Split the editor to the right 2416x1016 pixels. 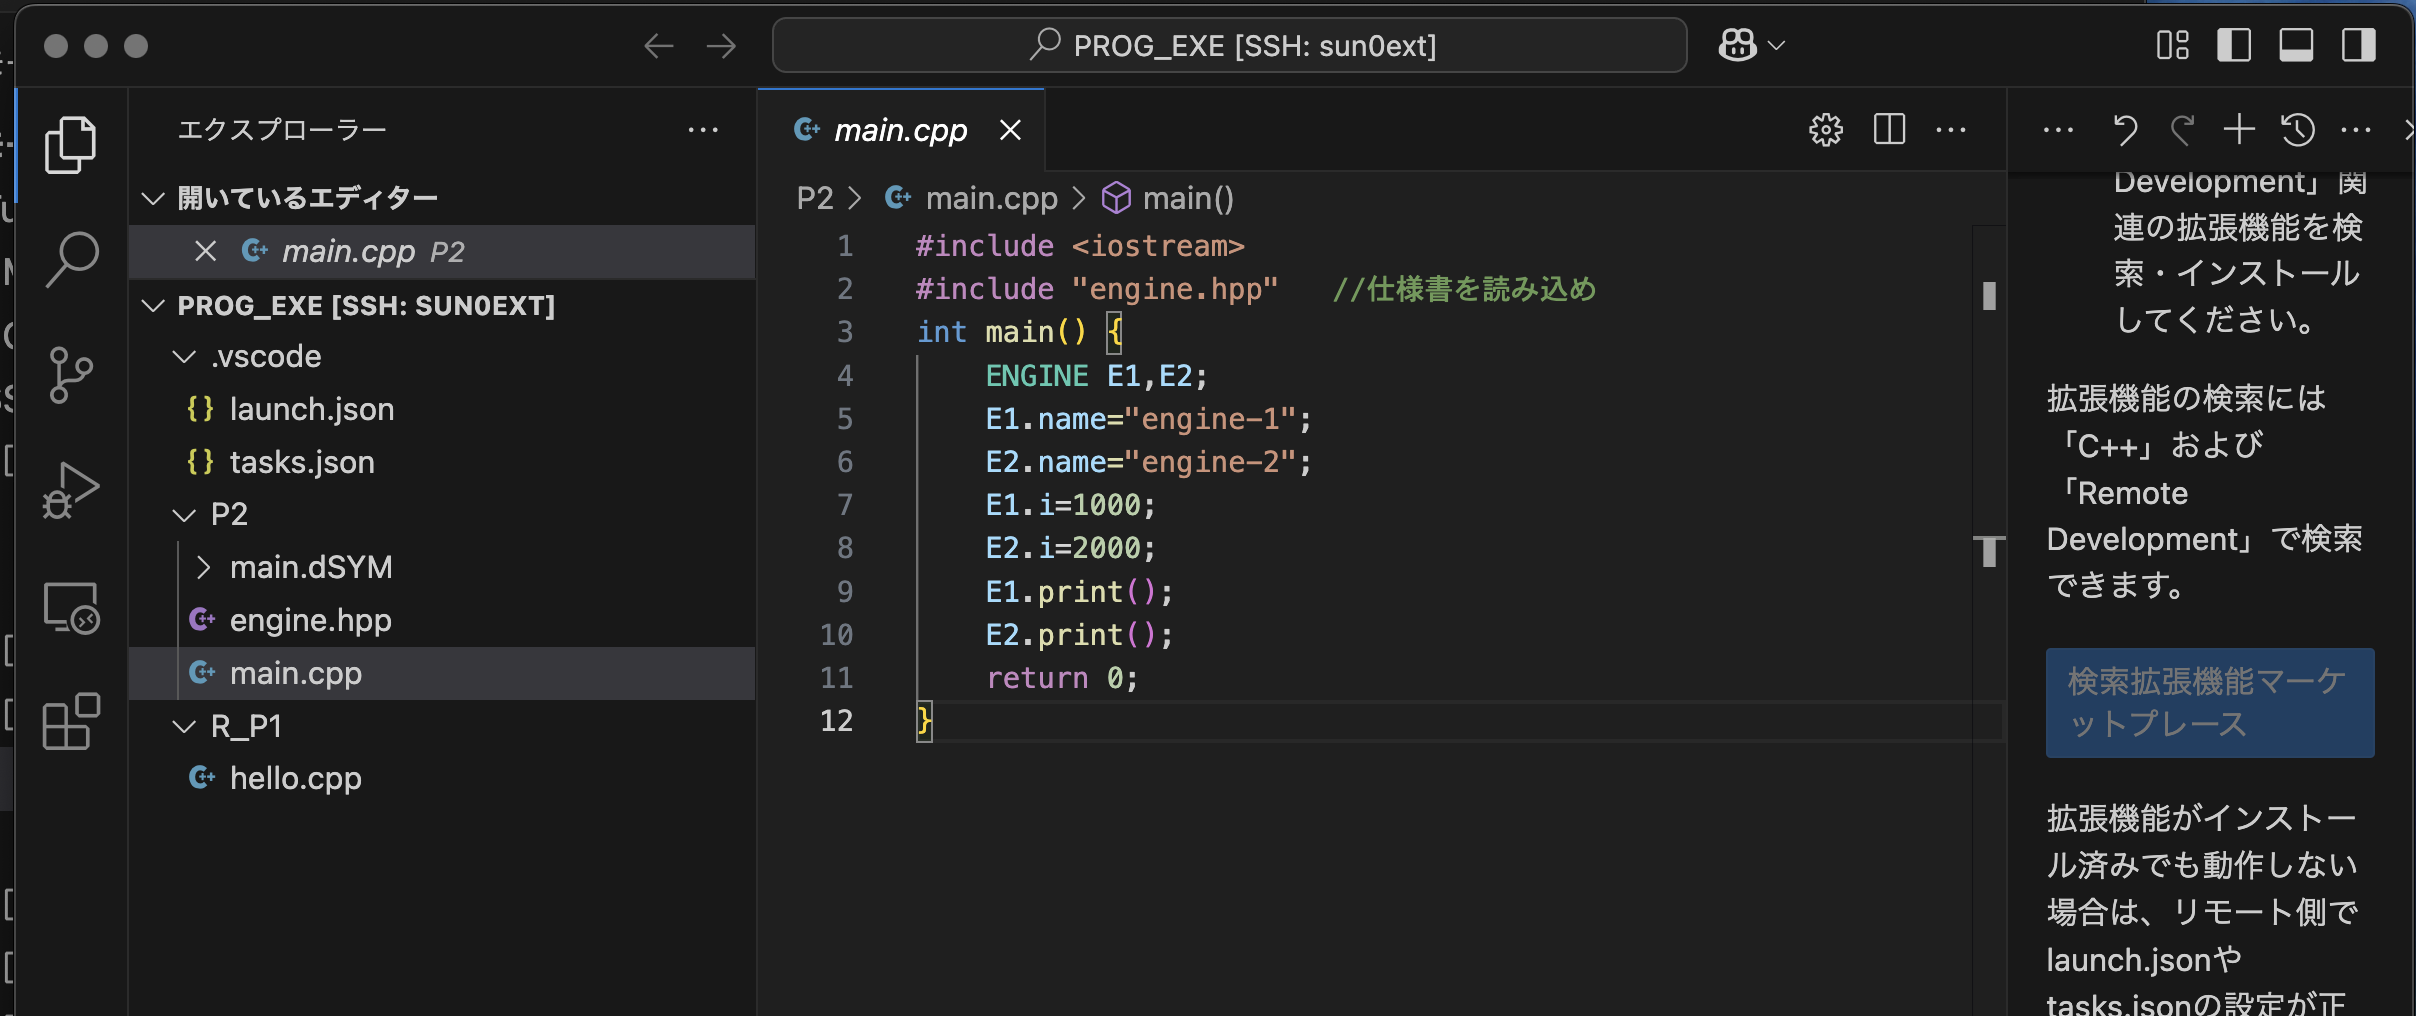pos(1889,130)
